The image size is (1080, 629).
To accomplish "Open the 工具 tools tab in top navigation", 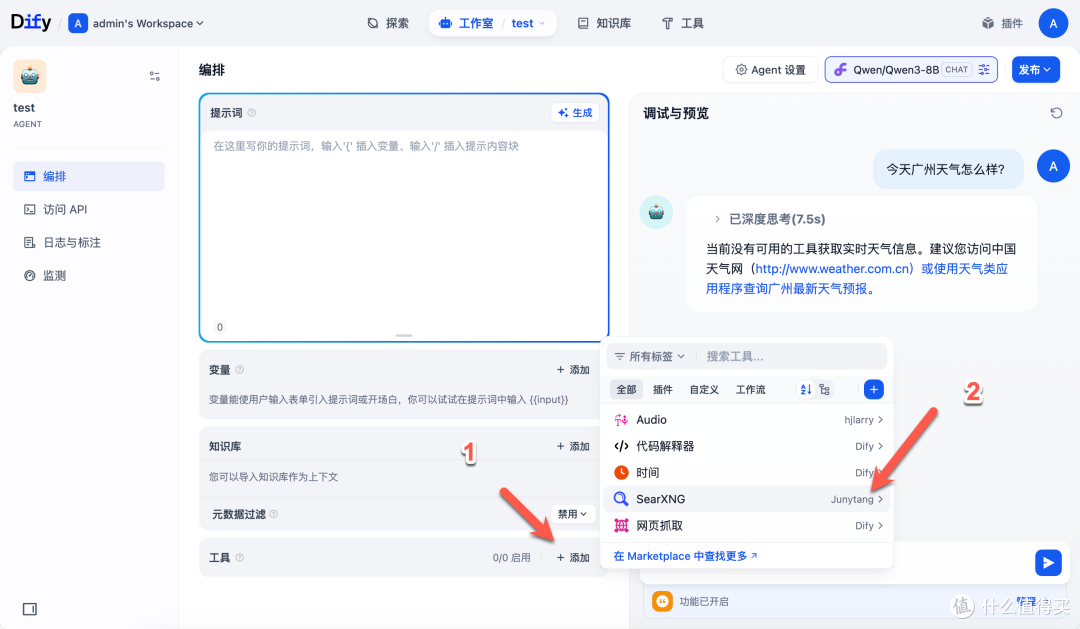I will 683,23.
